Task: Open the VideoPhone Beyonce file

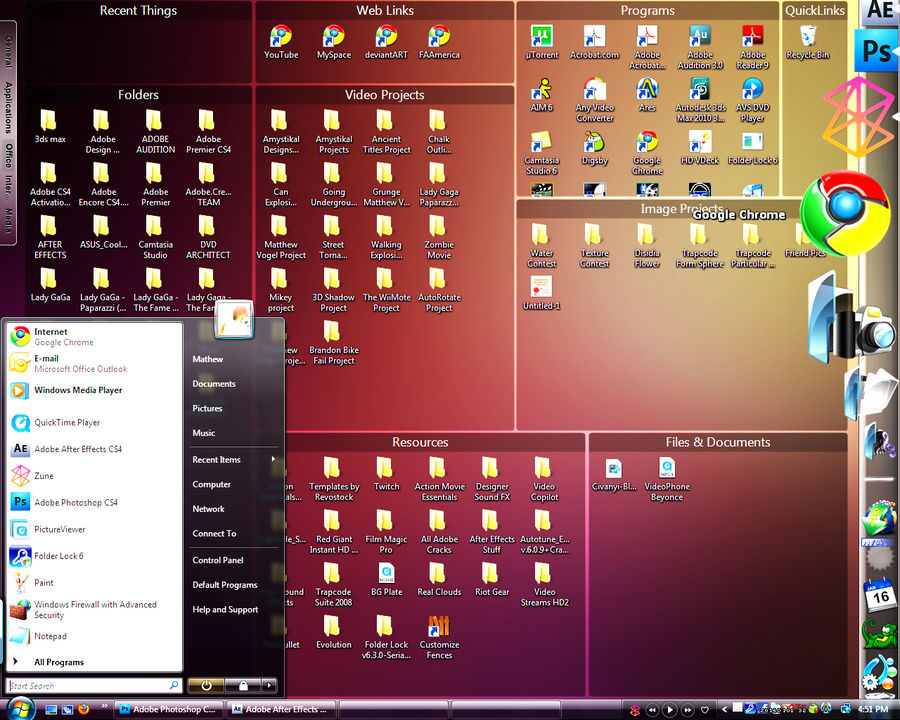Action: tap(666, 479)
